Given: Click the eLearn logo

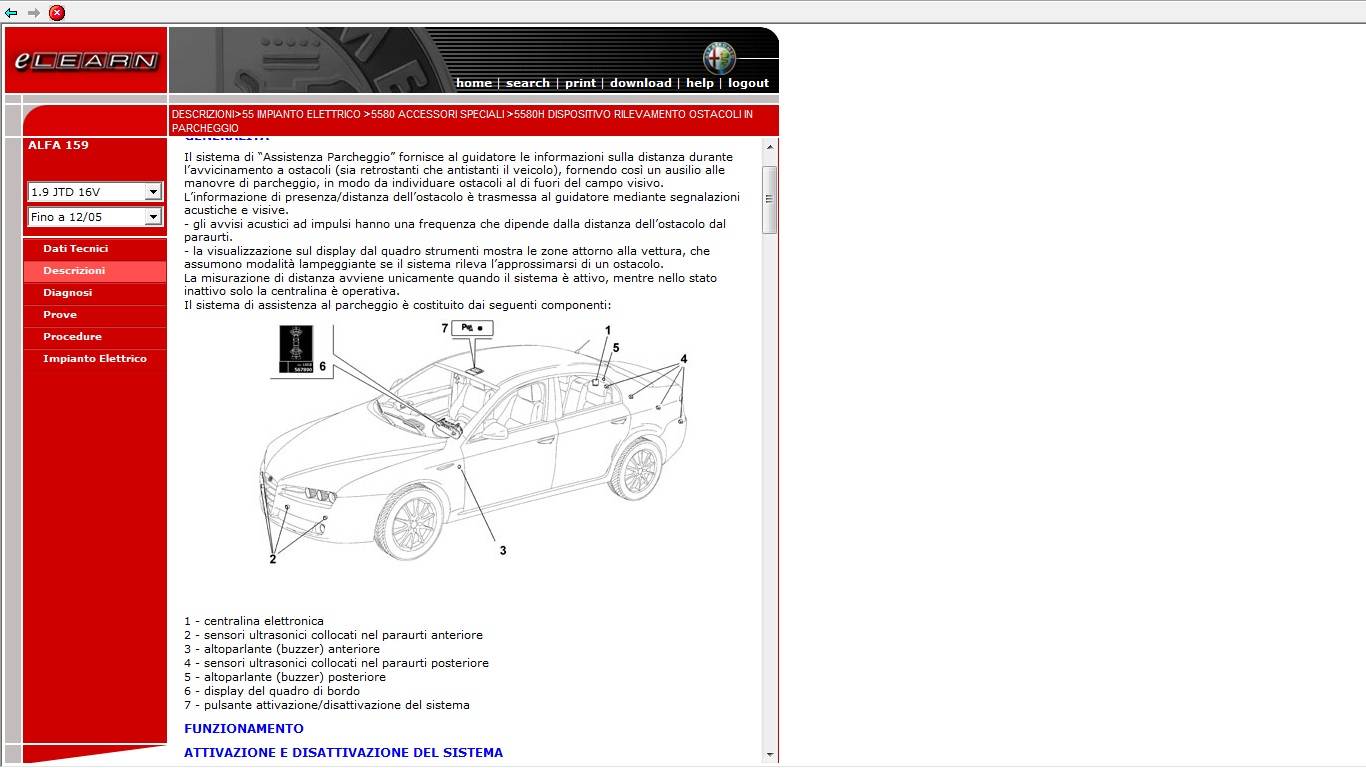Looking at the screenshot, I should point(86,61).
